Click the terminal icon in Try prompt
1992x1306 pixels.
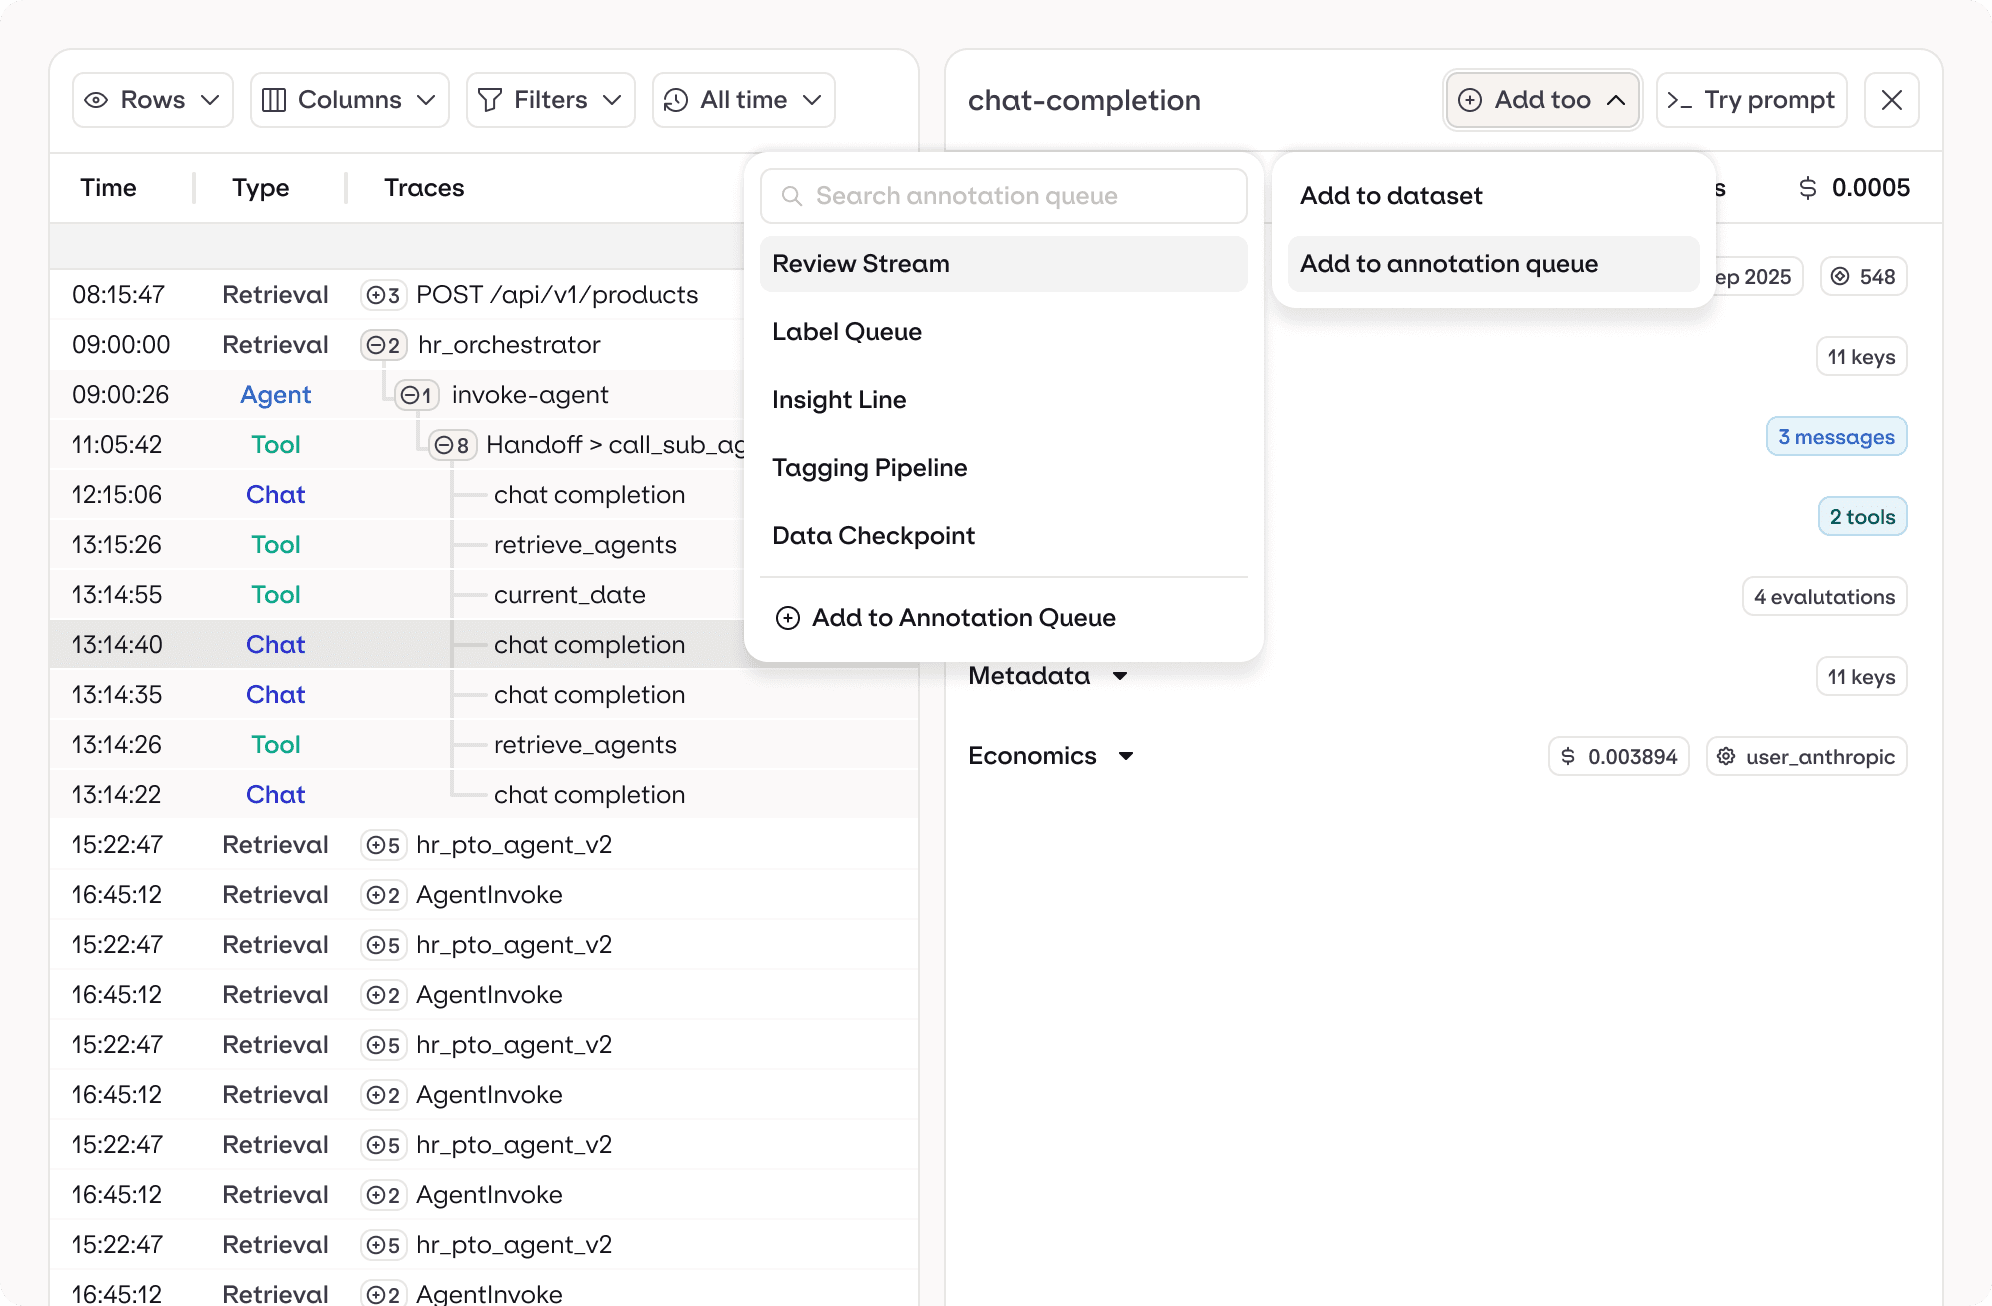[1680, 100]
